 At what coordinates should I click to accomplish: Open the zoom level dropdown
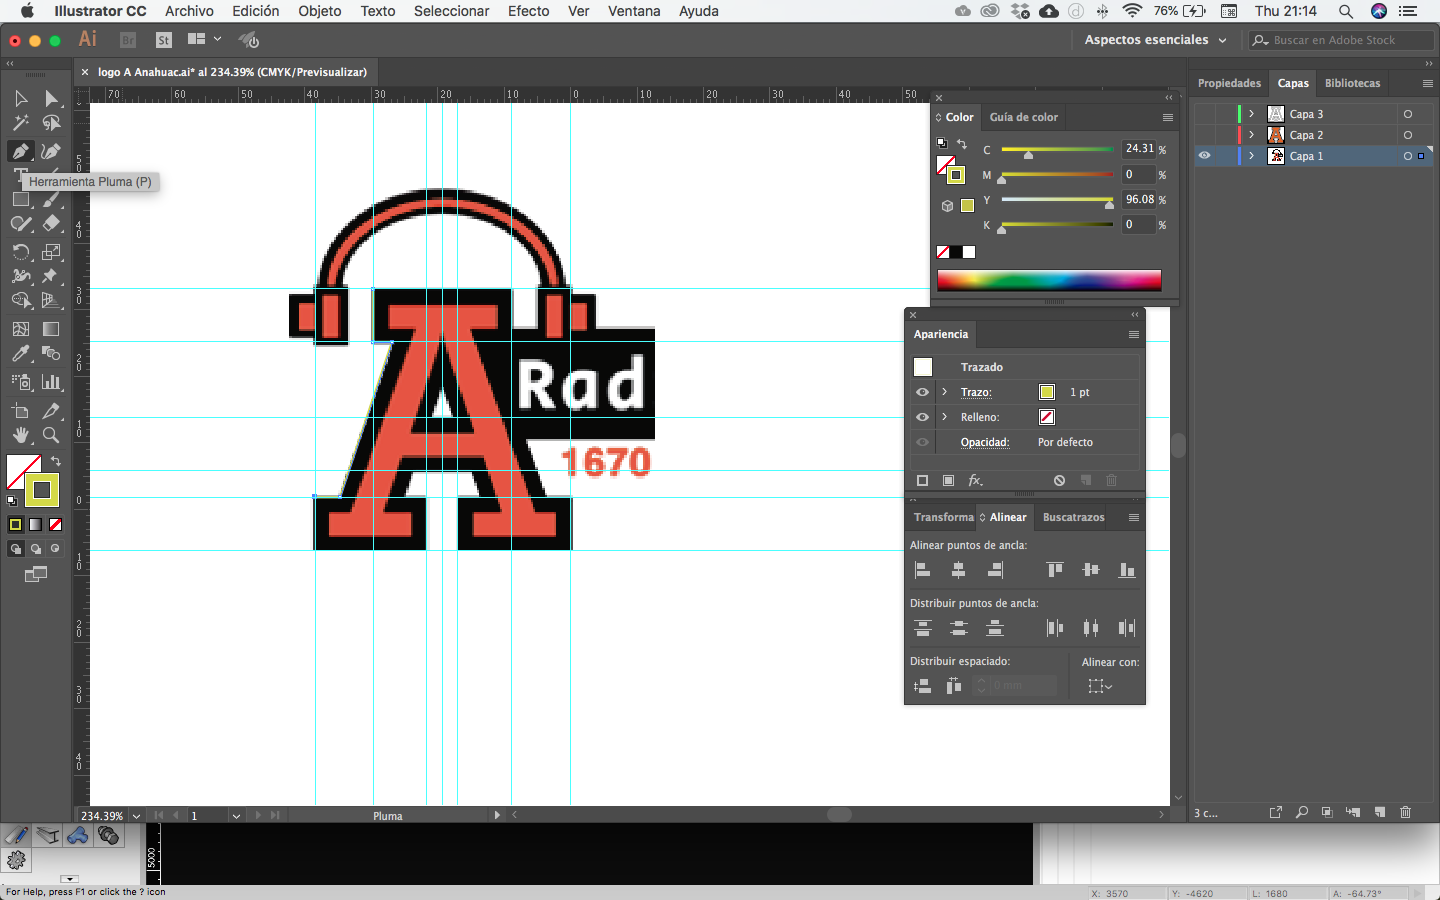tap(137, 816)
